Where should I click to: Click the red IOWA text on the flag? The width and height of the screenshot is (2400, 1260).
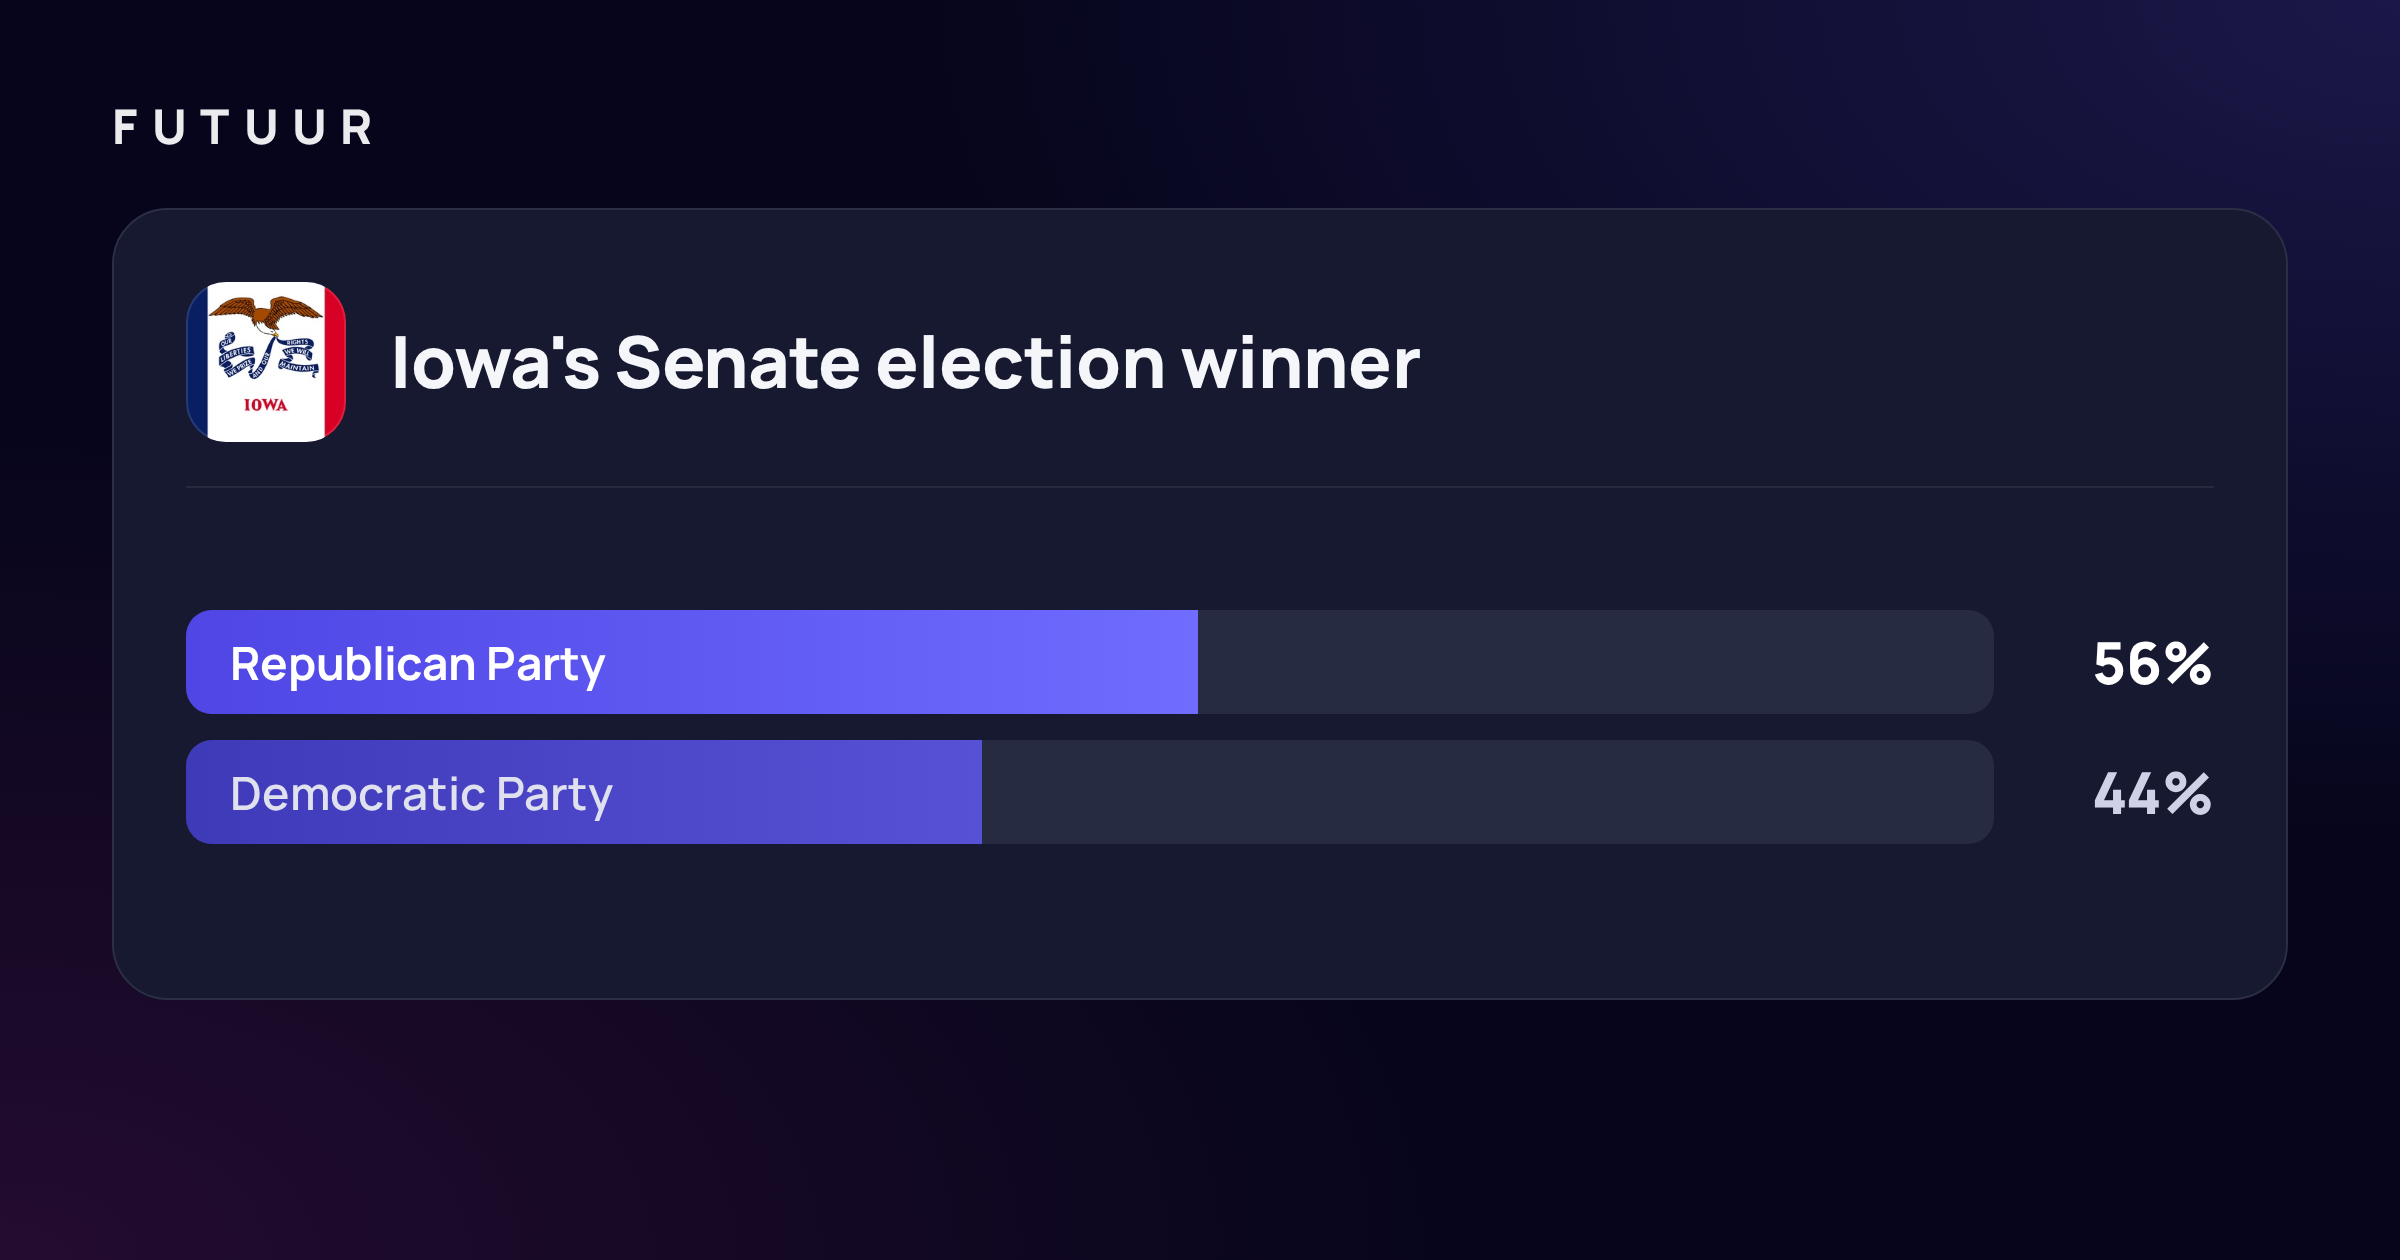(266, 405)
